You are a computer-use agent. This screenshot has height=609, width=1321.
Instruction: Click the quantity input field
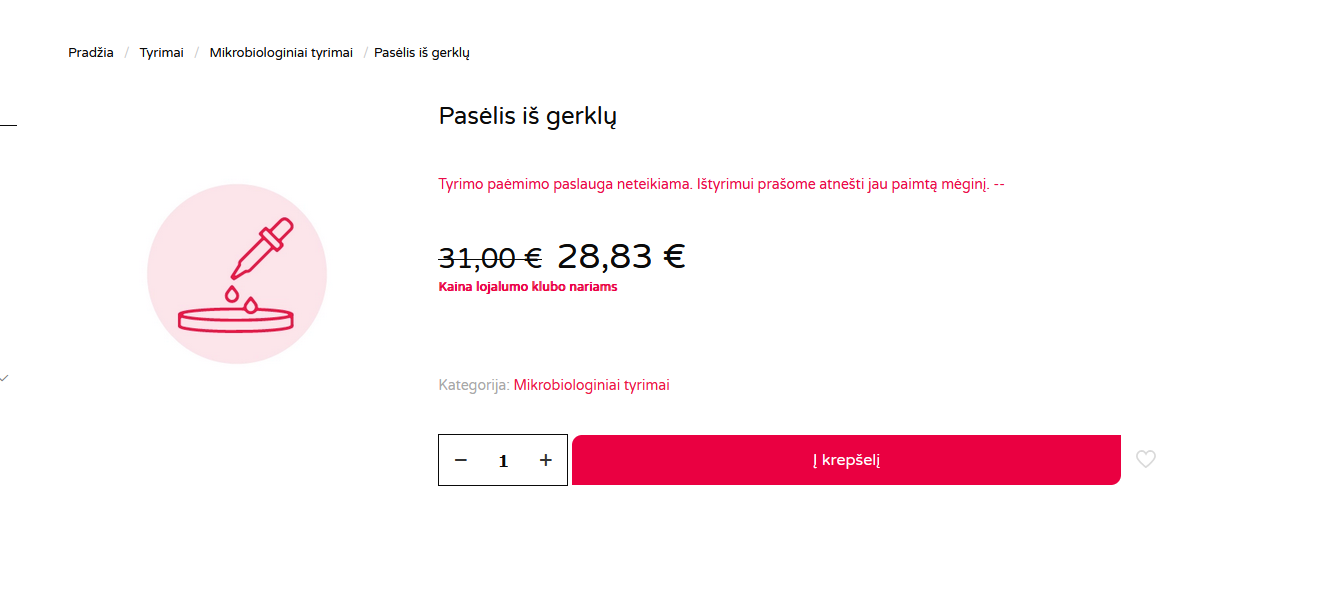504,461
